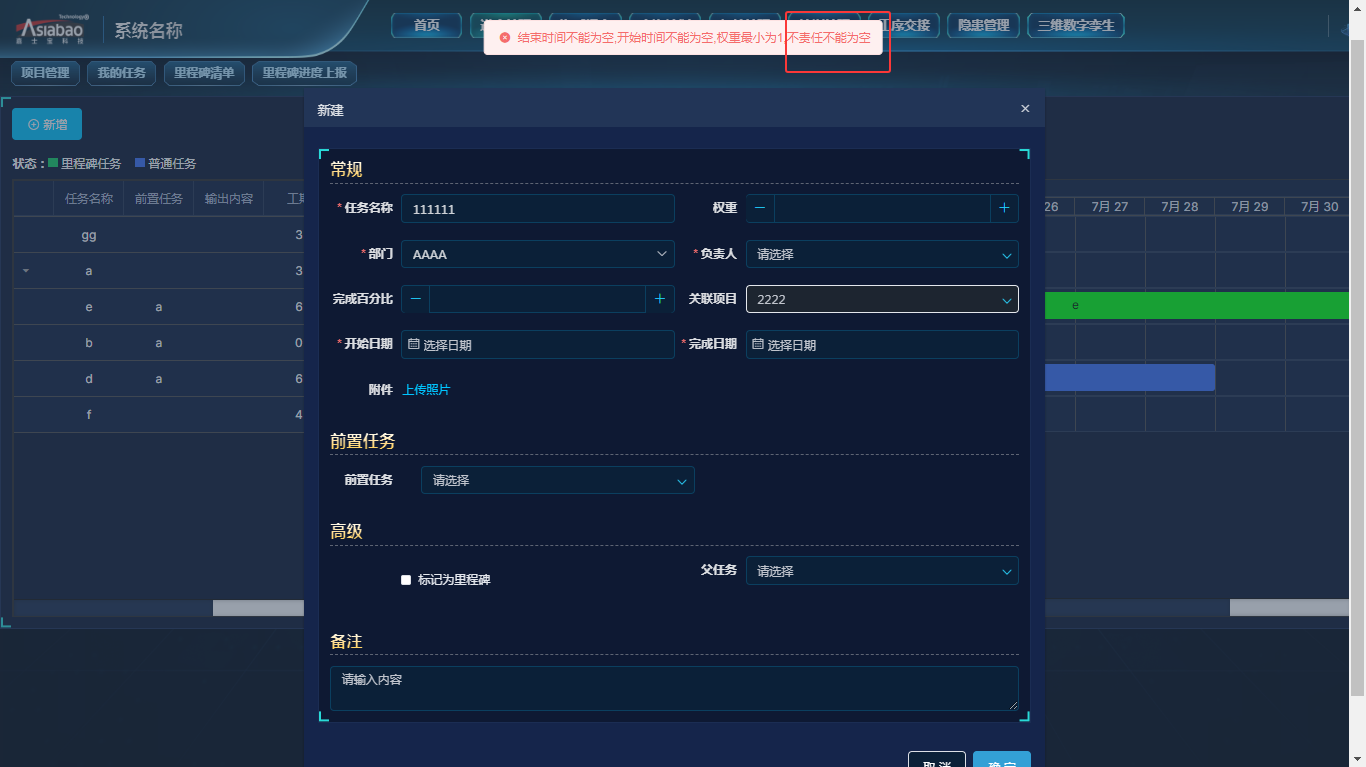1366x767 pixels.
Task: Open the 隐患管理 menu tab
Action: (x=984, y=25)
